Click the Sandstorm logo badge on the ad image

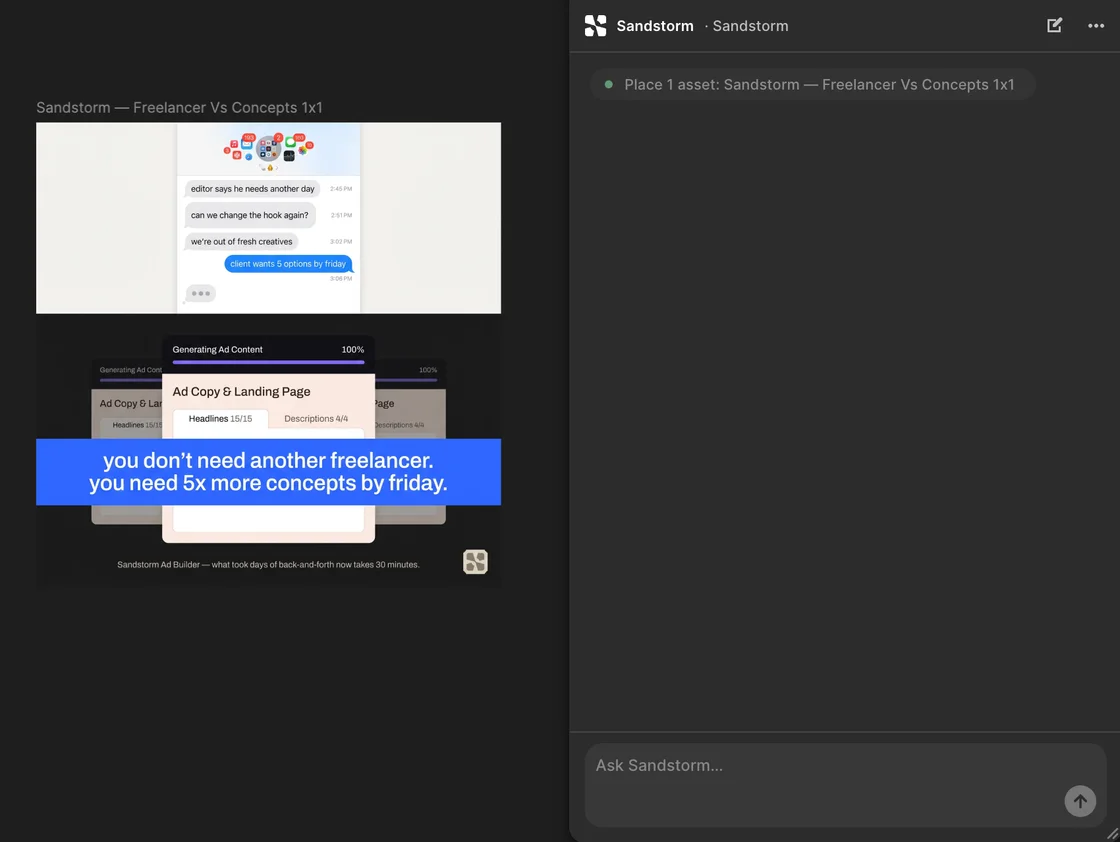coord(475,561)
